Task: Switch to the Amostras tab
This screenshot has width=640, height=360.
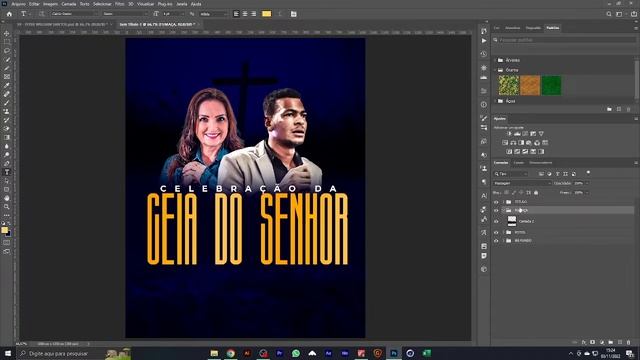Action: (513, 28)
